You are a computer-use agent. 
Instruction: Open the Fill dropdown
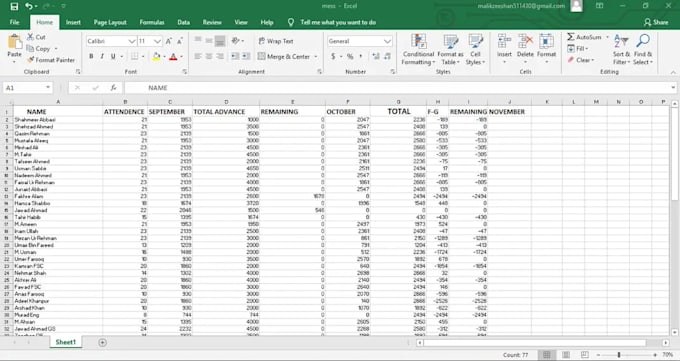pyautogui.click(x=578, y=49)
